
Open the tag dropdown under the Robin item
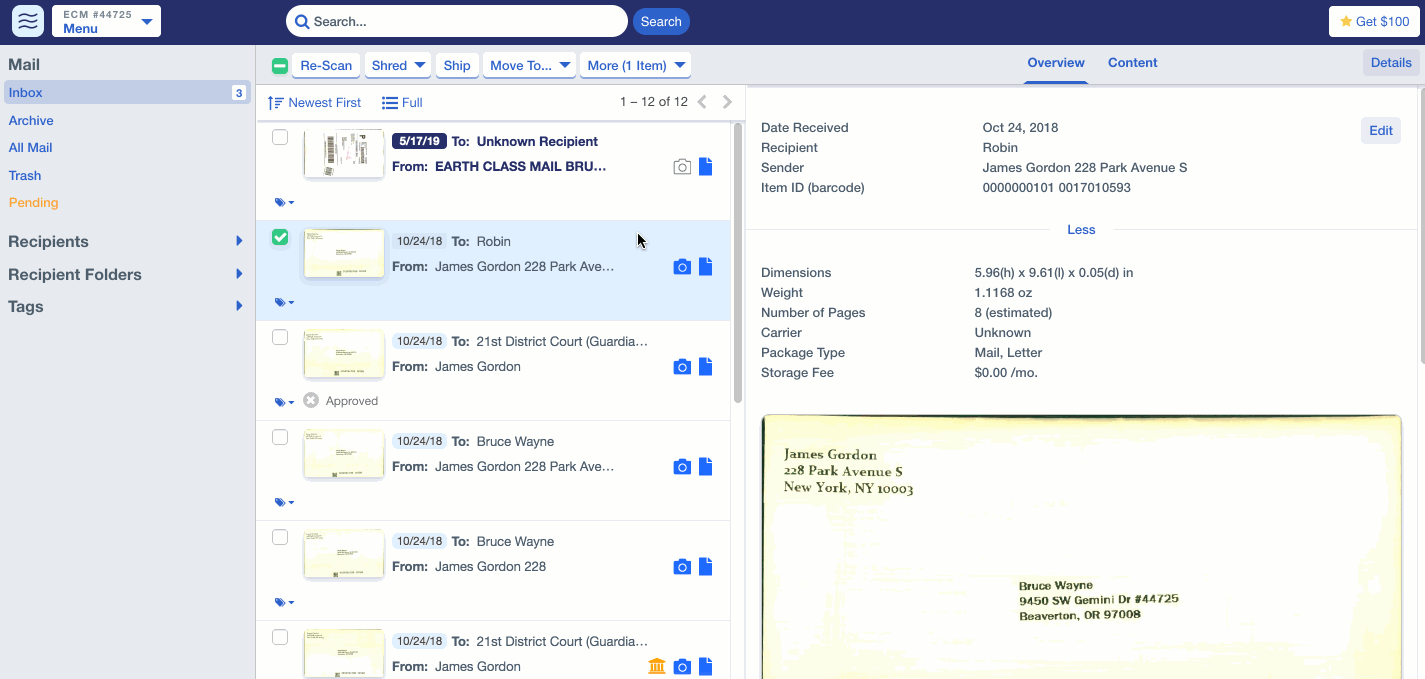pyautogui.click(x=285, y=302)
